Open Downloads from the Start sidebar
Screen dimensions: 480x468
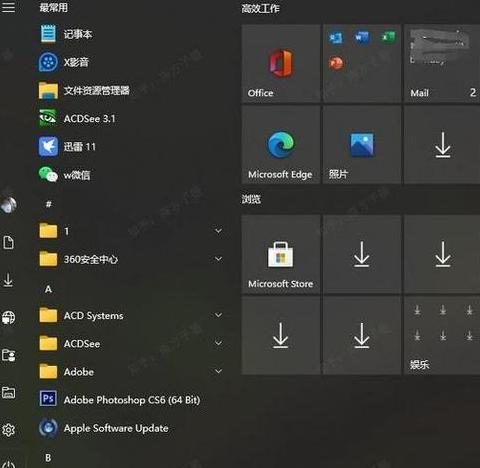(8, 280)
